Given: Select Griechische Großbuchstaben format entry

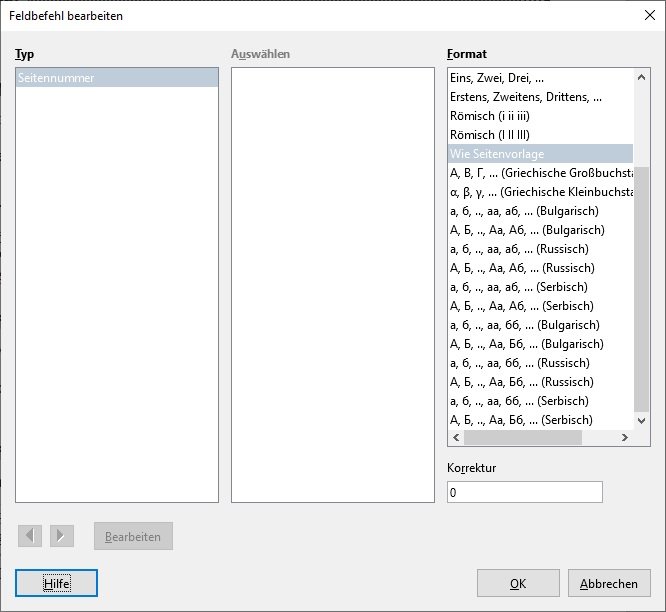Looking at the screenshot, I should [x=540, y=173].
